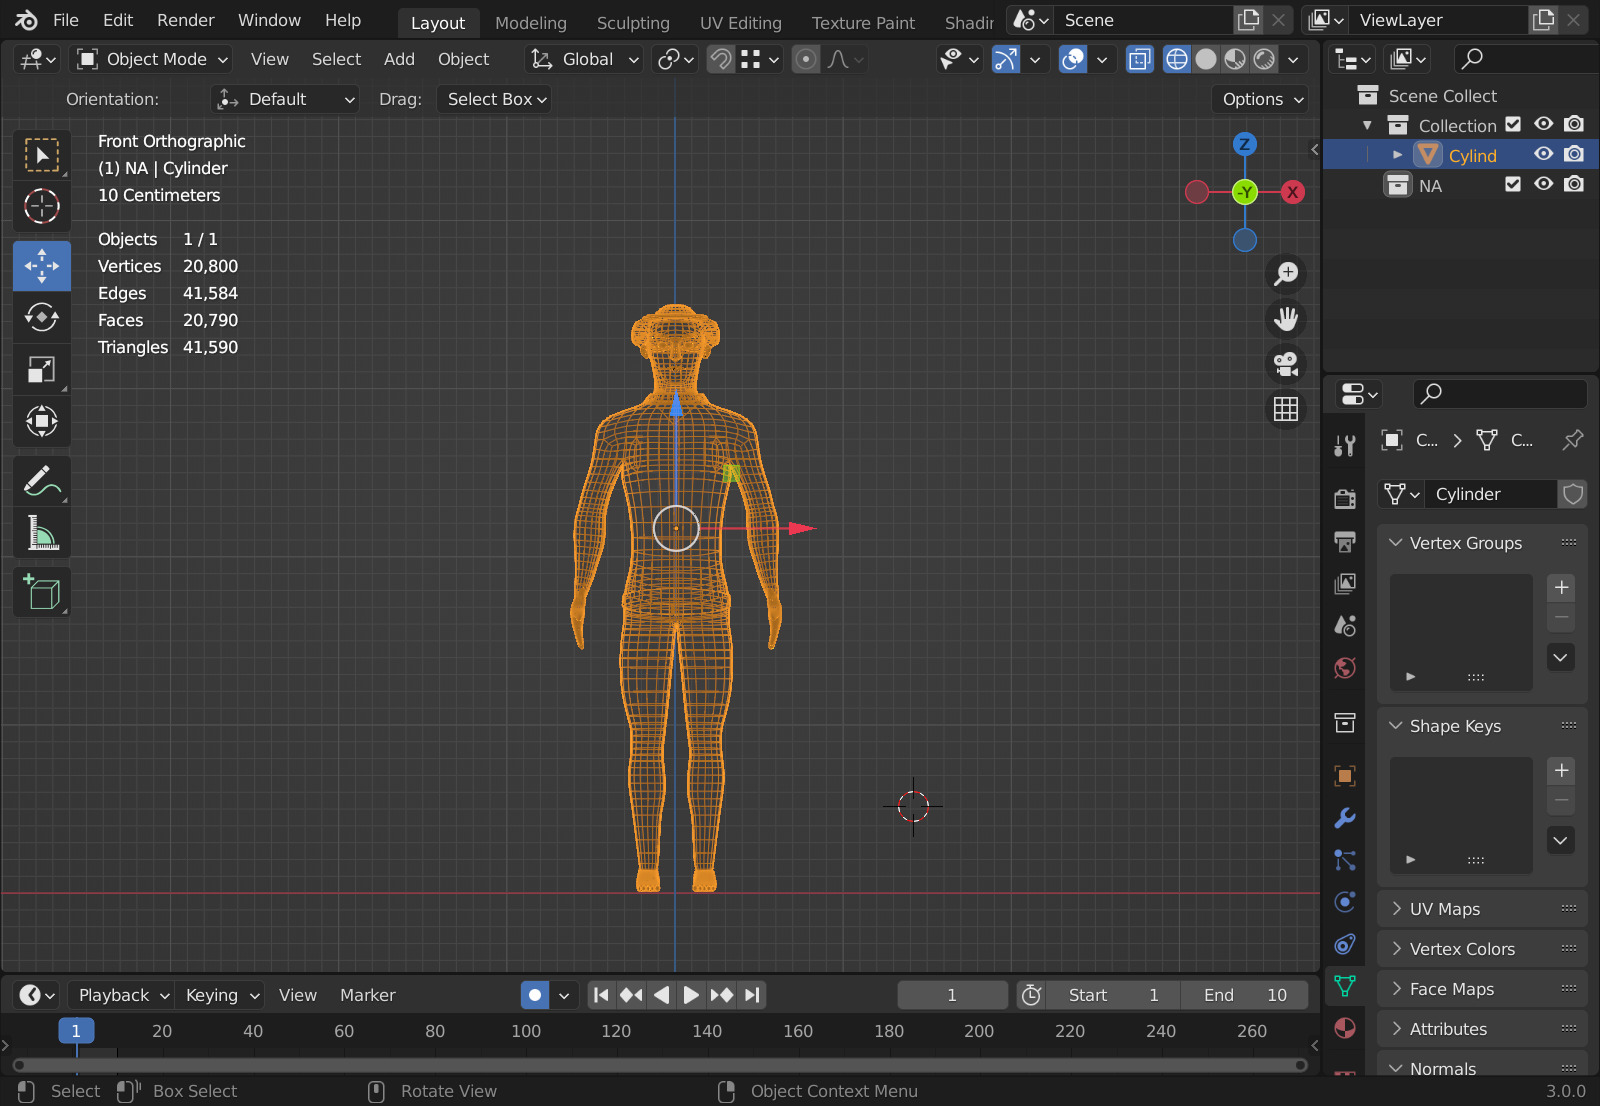
Task: Open the Output properties tab
Action: (x=1345, y=541)
